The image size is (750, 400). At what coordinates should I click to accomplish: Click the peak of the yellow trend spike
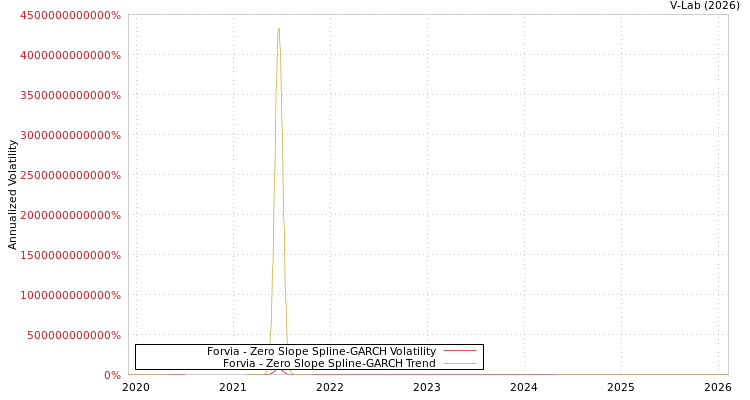pos(278,29)
